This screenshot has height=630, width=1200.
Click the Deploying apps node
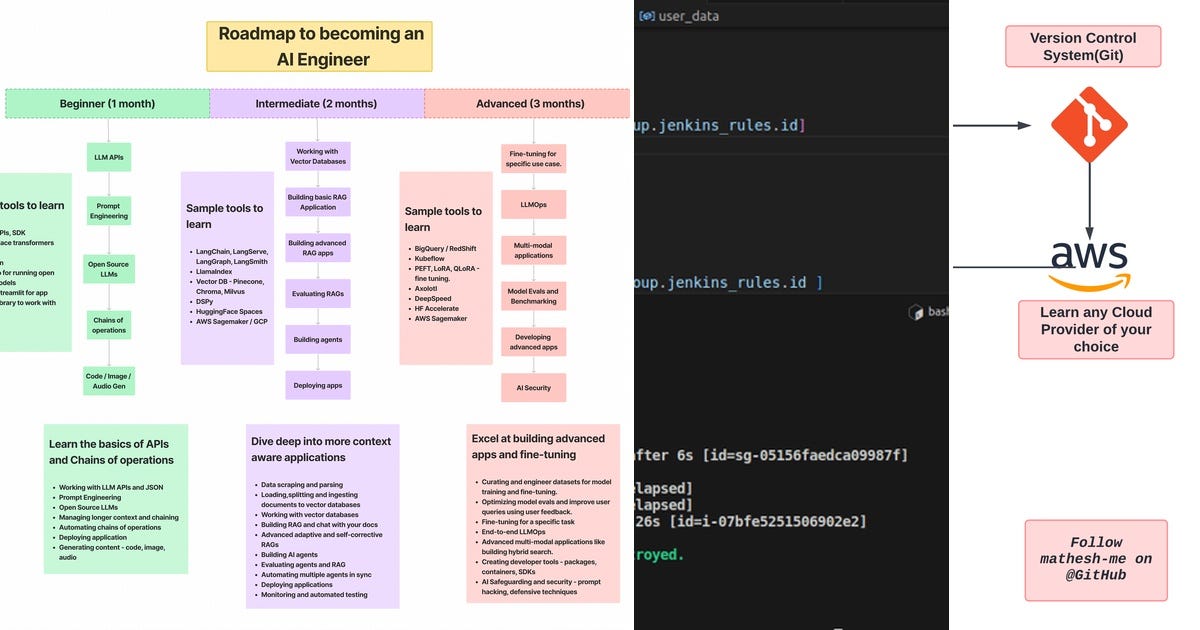pyautogui.click(x=317, y=385)
